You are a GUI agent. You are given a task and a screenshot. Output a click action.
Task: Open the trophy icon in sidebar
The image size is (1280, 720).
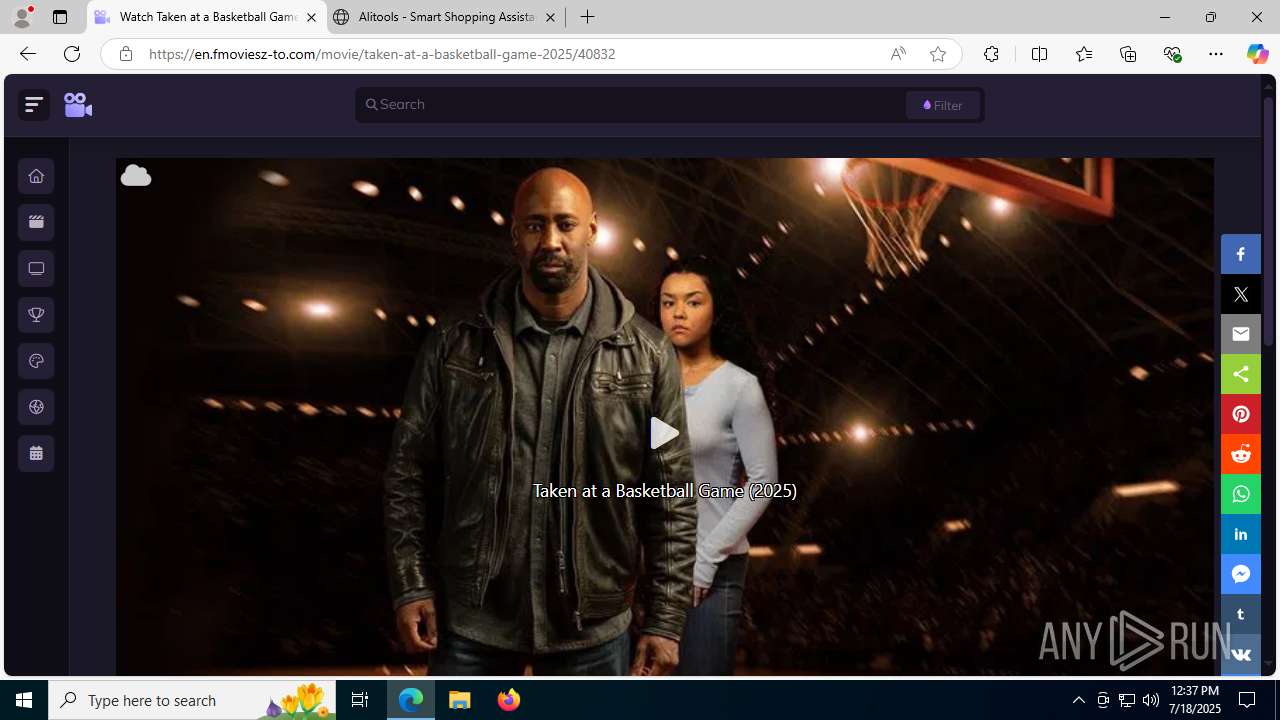click(x=36, y=315)
